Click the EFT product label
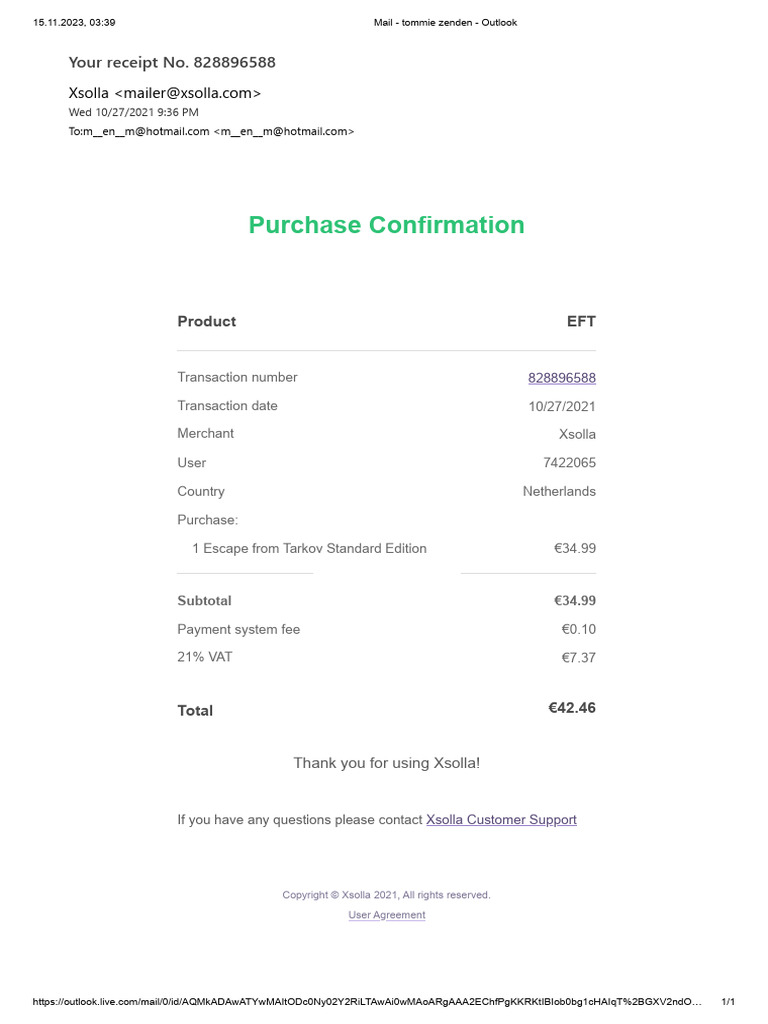Viewport: 768px width, 1024px height. [x=581, y=321]
